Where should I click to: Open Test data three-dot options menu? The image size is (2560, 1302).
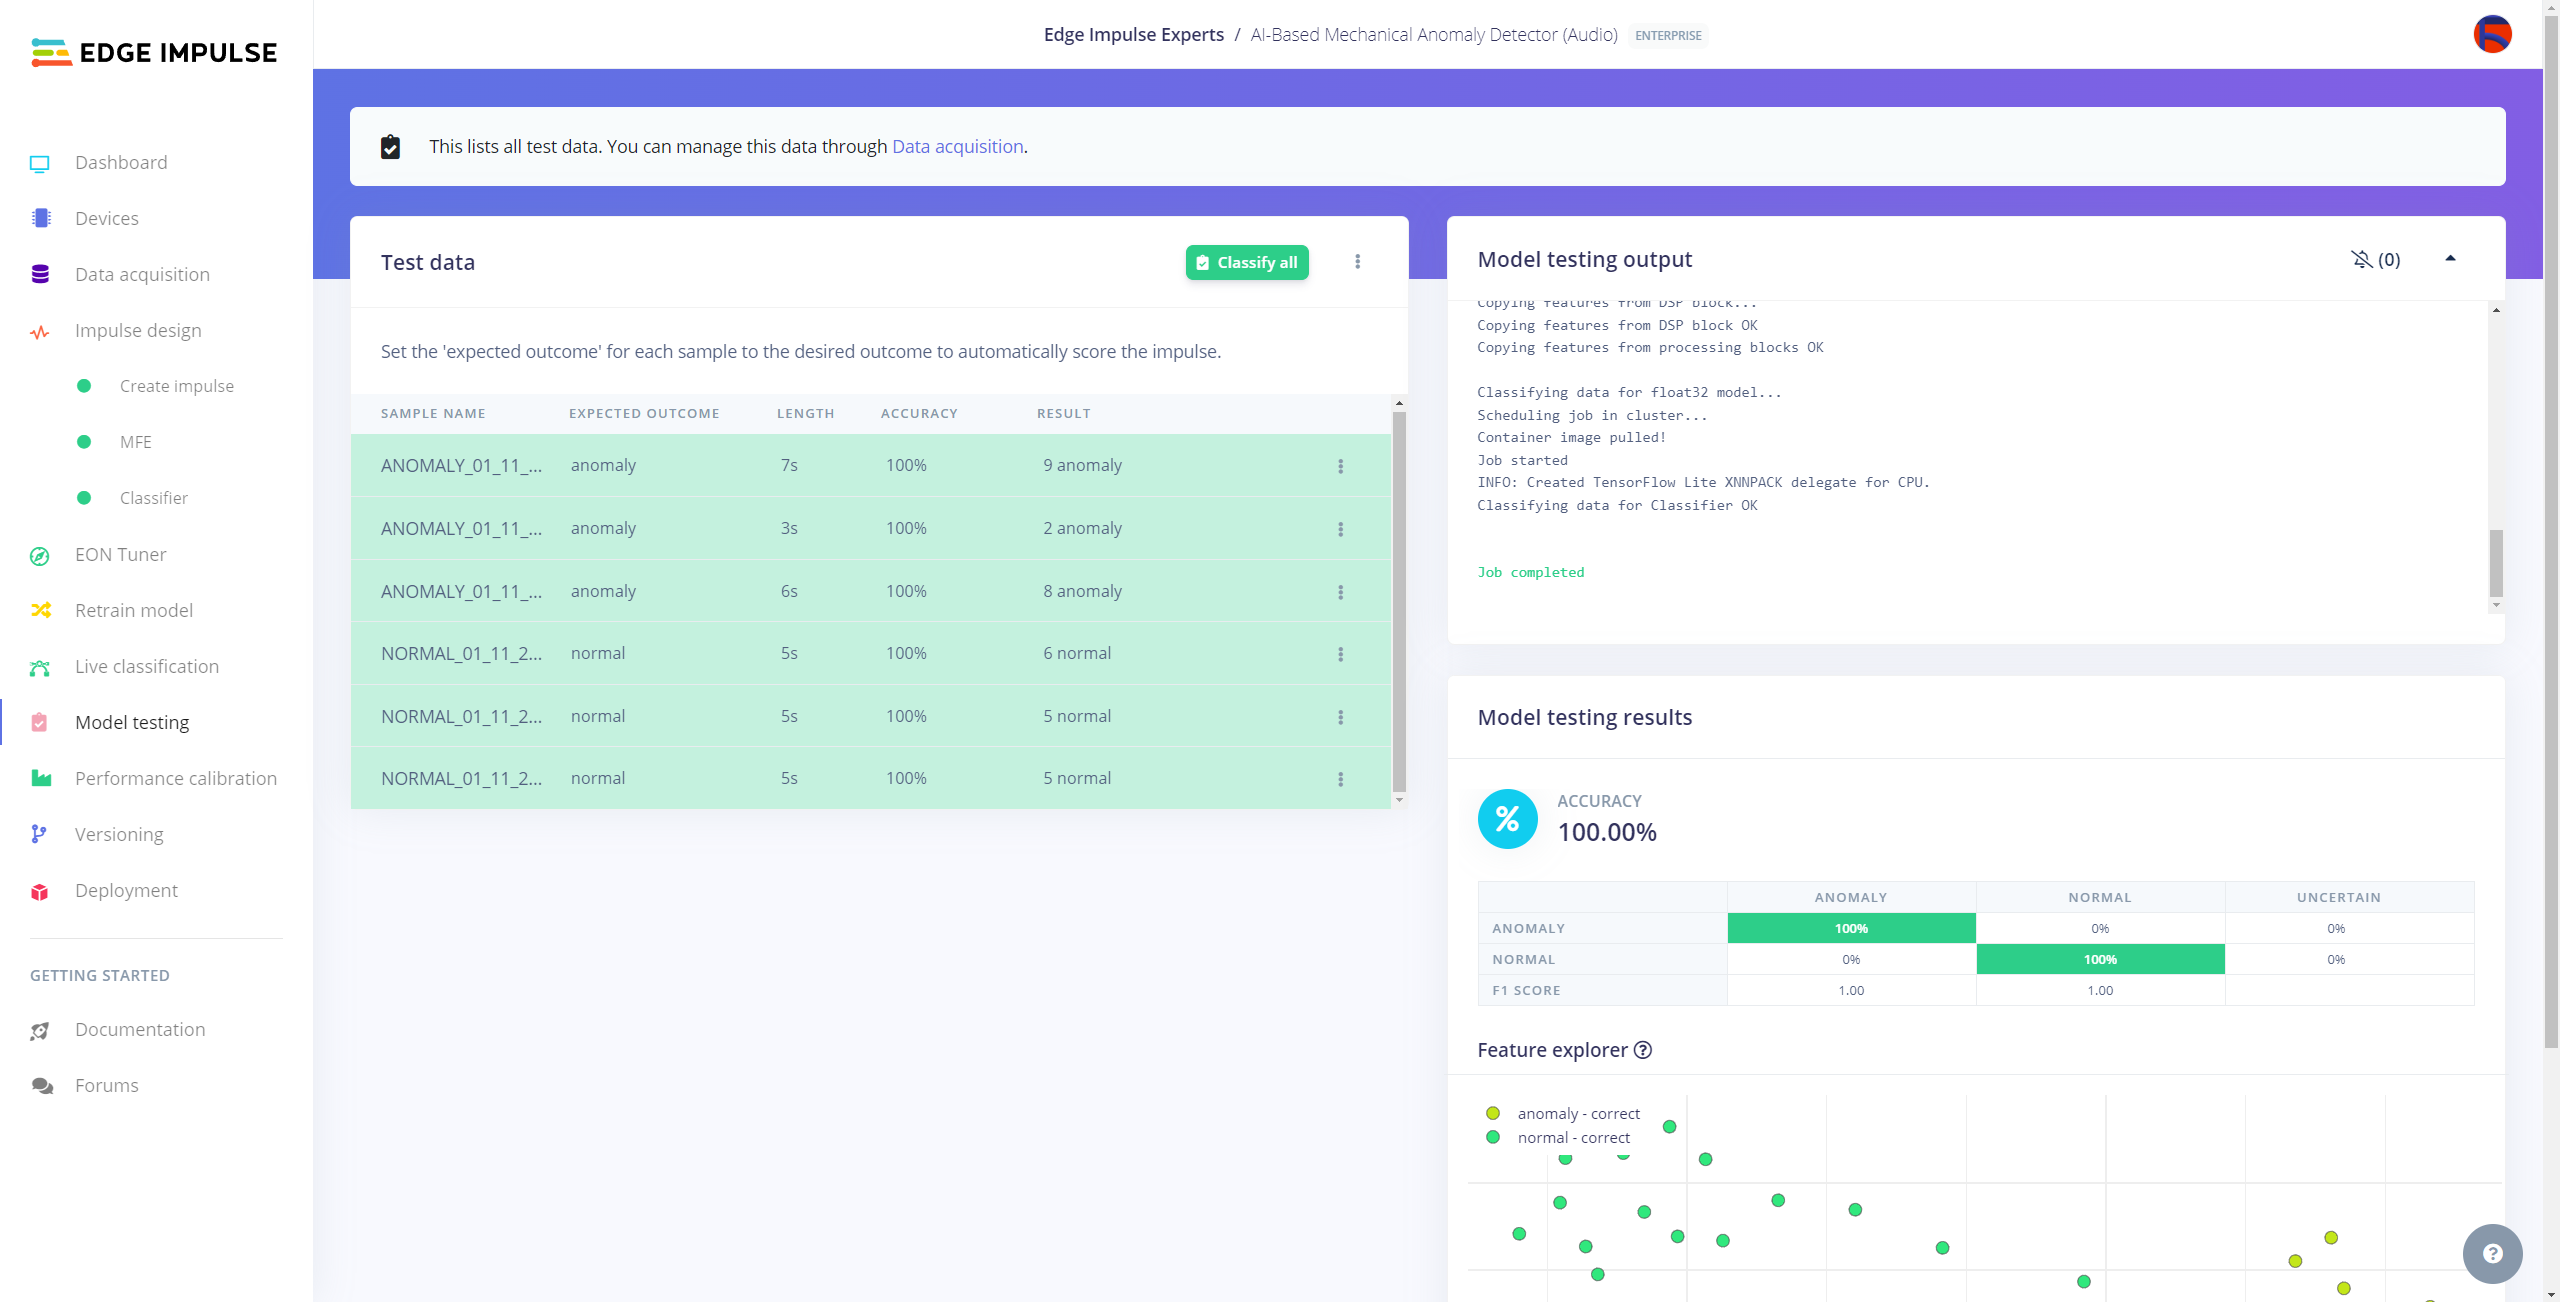[x=1357, y=262]
